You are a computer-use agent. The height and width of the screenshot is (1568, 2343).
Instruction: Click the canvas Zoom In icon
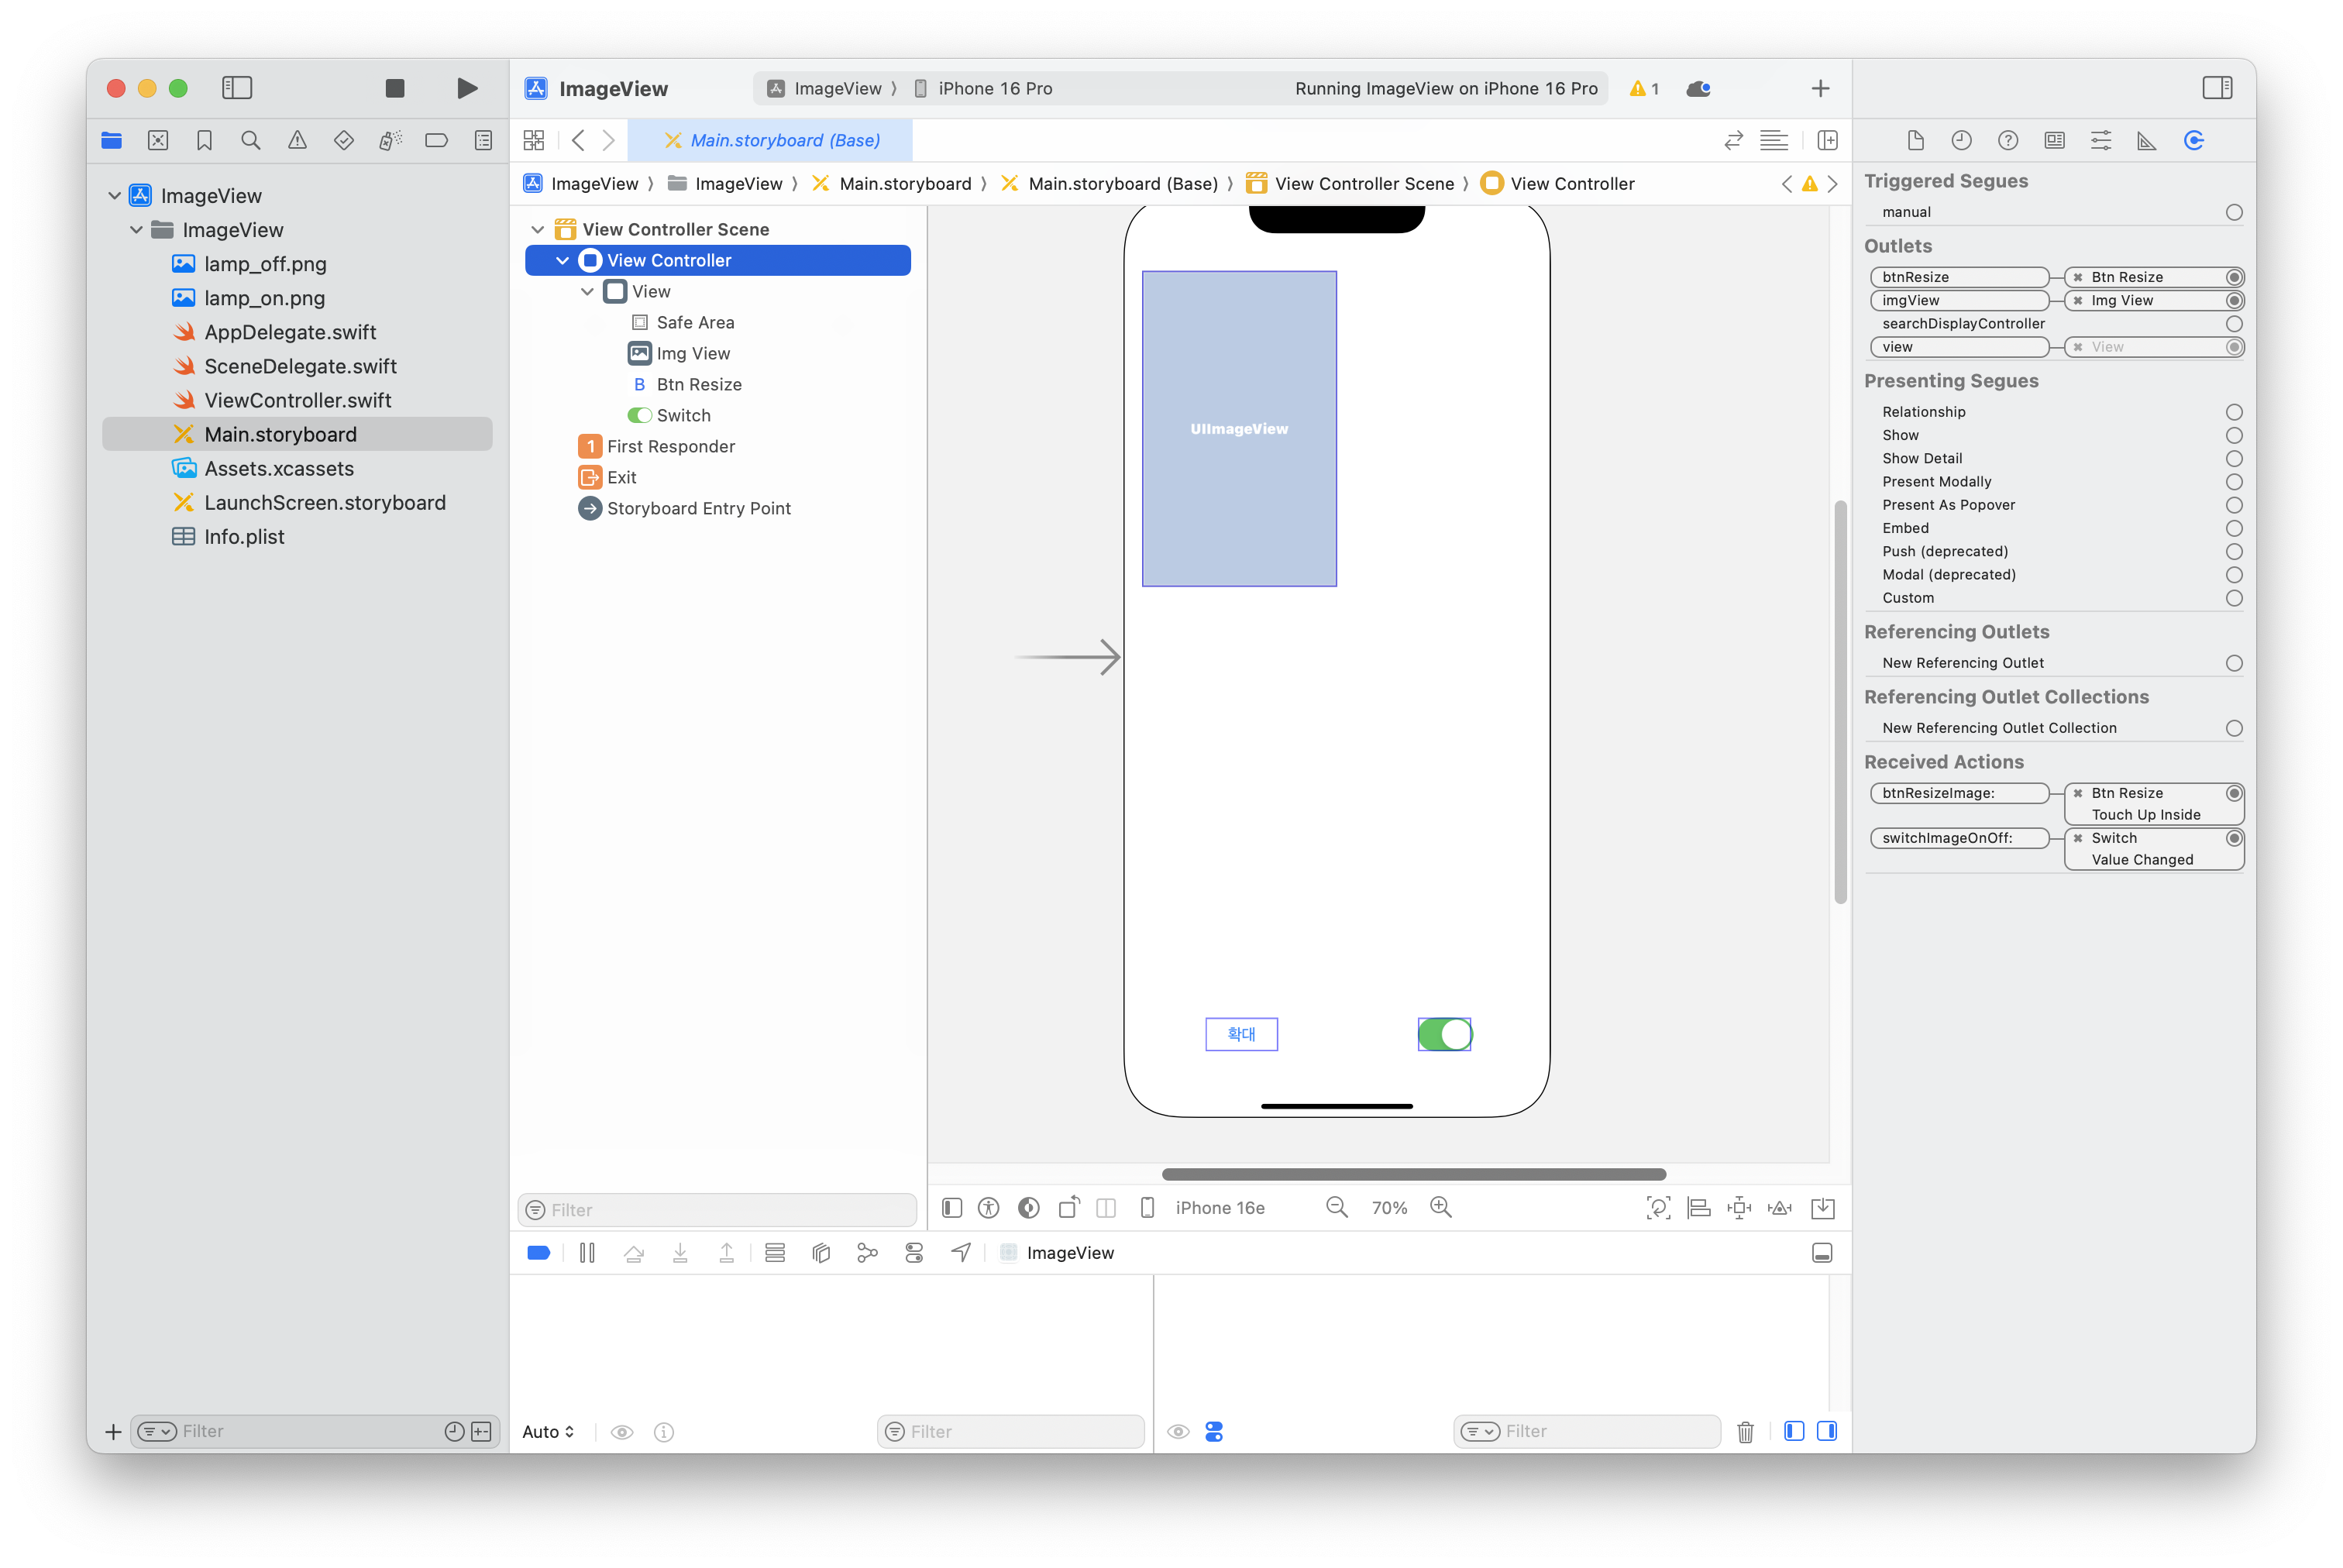point(1440,1207)
